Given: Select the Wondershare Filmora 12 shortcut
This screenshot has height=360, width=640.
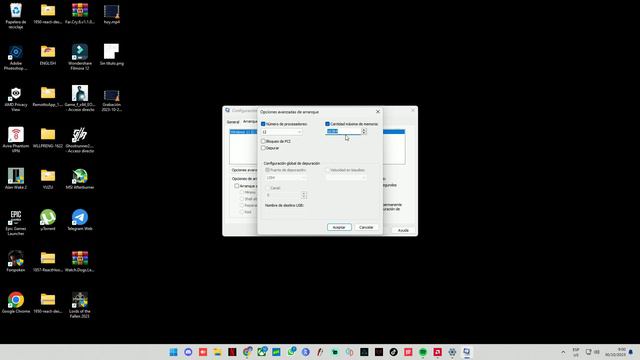Looking at the screenshot, I should tap(80, 58).
